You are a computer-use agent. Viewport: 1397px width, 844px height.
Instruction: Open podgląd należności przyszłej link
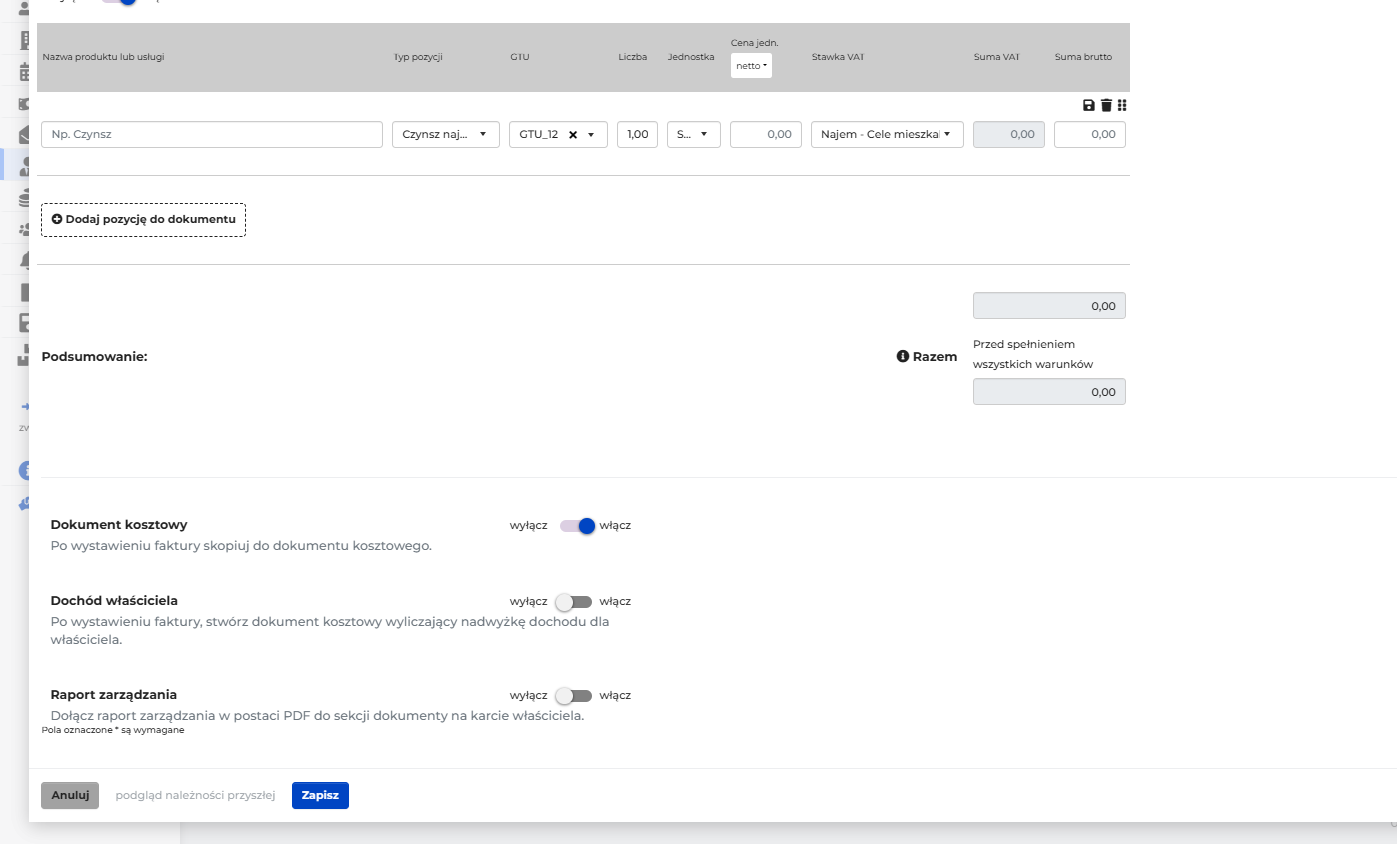pyautogui.click(x=195, y=796)
